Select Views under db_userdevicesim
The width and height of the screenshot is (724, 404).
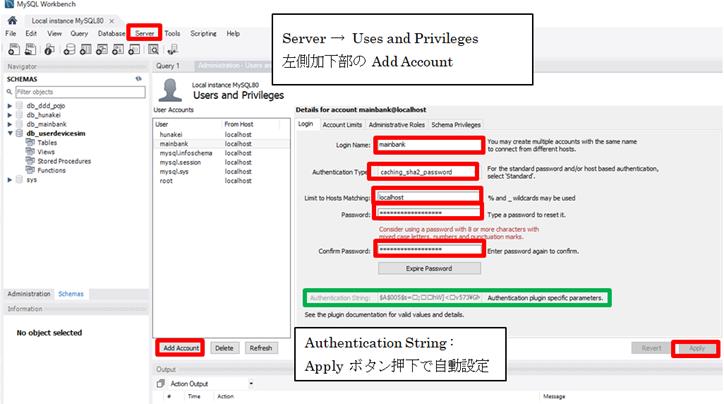tap(46, 152)
